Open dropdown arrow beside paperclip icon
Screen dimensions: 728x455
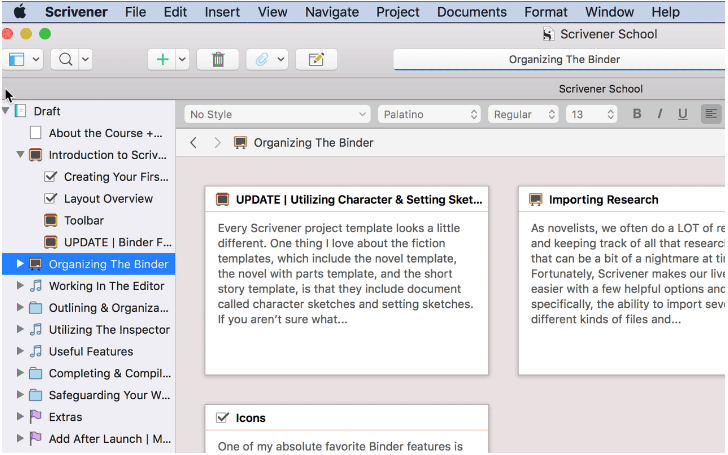281,59
